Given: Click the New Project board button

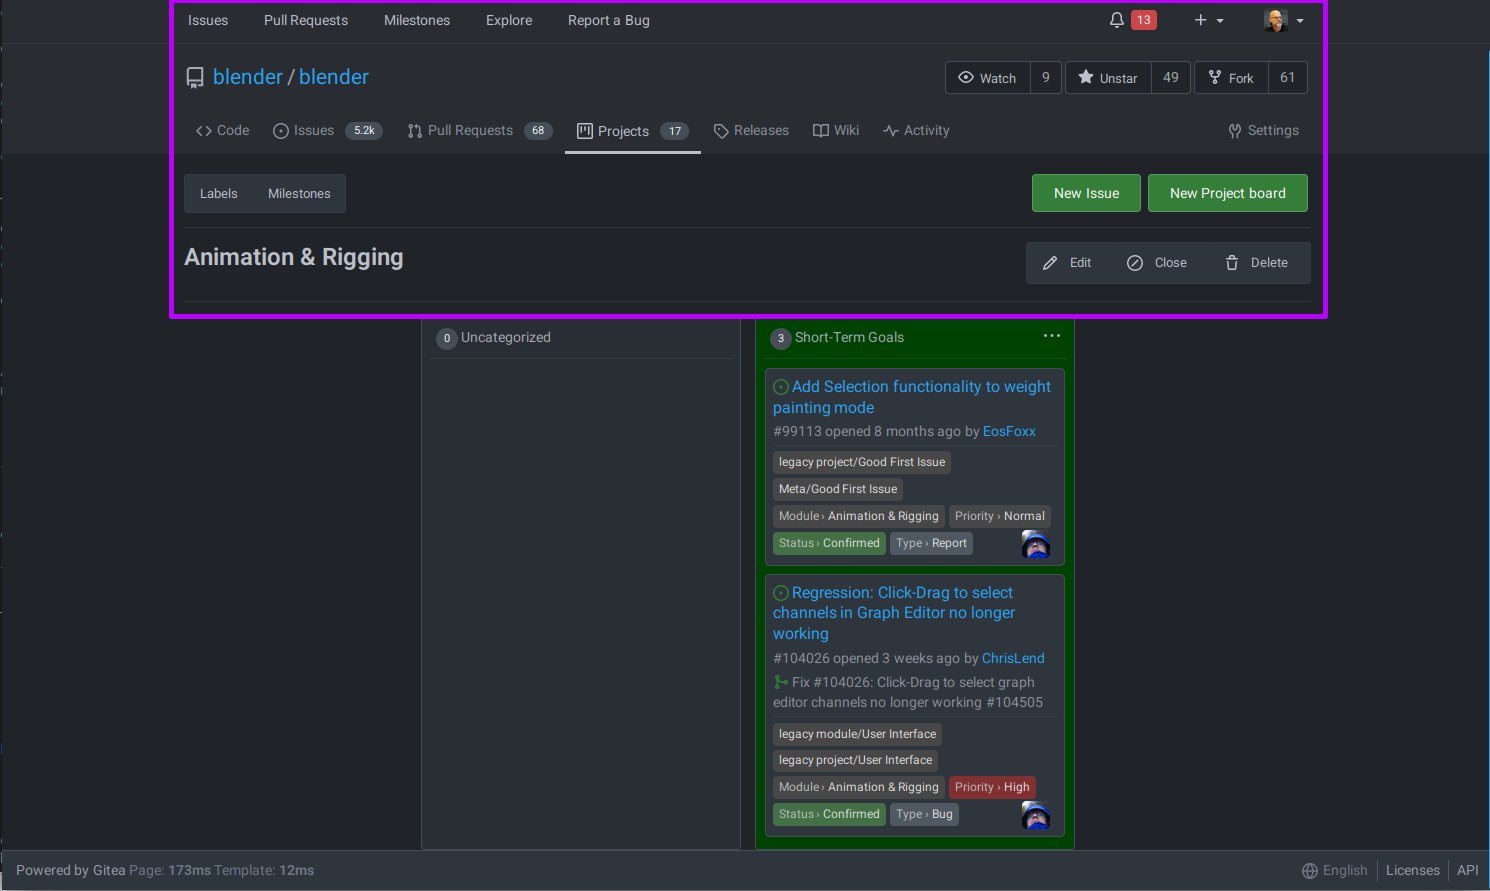Looking at the screenshot, I should point(1228,193).
